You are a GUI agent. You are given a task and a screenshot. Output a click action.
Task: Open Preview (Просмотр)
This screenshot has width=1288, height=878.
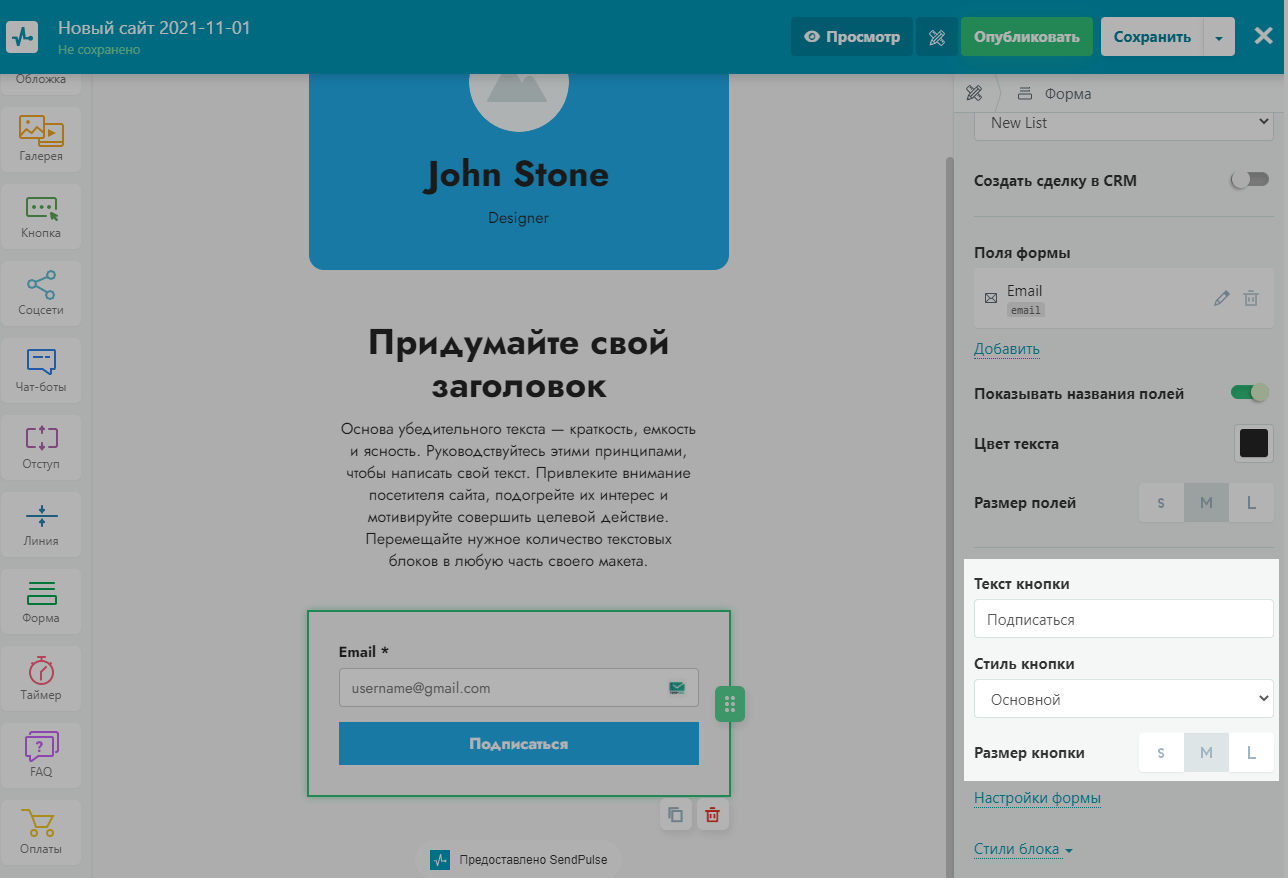coord(852,37)
